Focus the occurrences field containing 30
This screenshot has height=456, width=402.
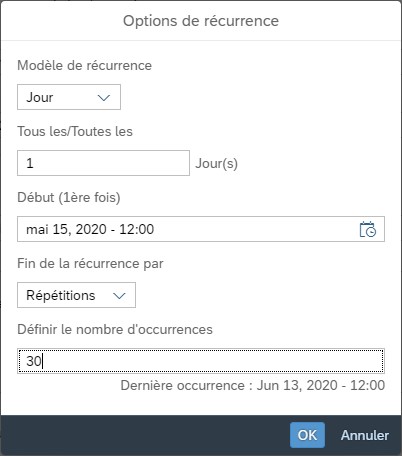201,361
